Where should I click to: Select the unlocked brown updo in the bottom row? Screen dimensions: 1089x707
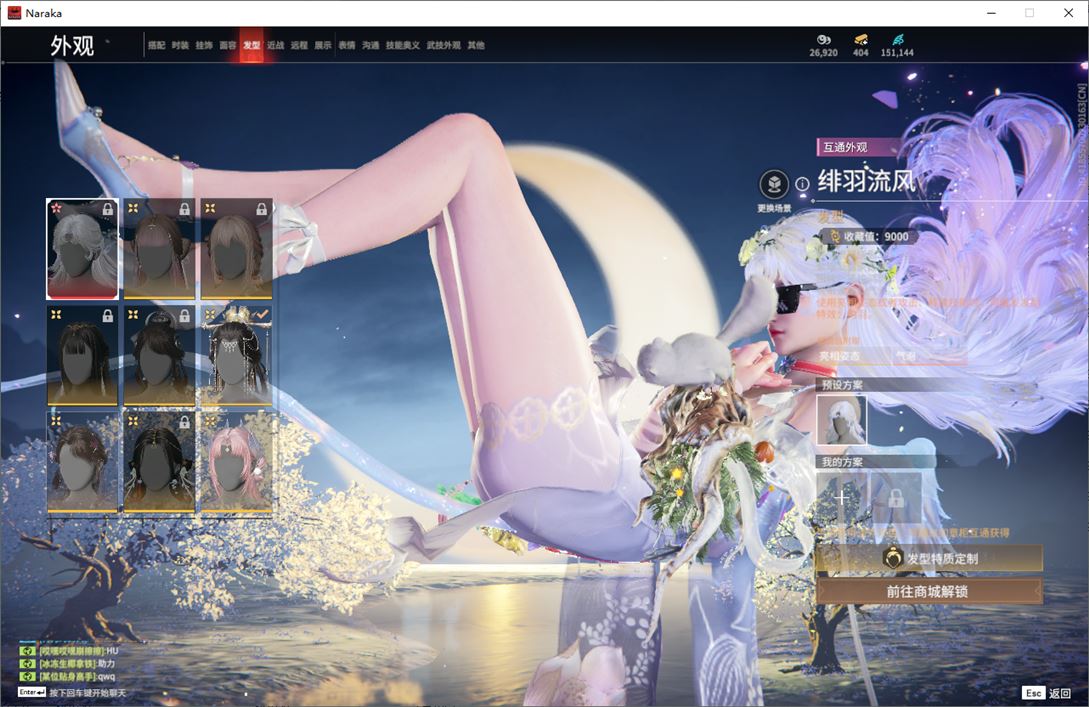[x=82, y=462]
